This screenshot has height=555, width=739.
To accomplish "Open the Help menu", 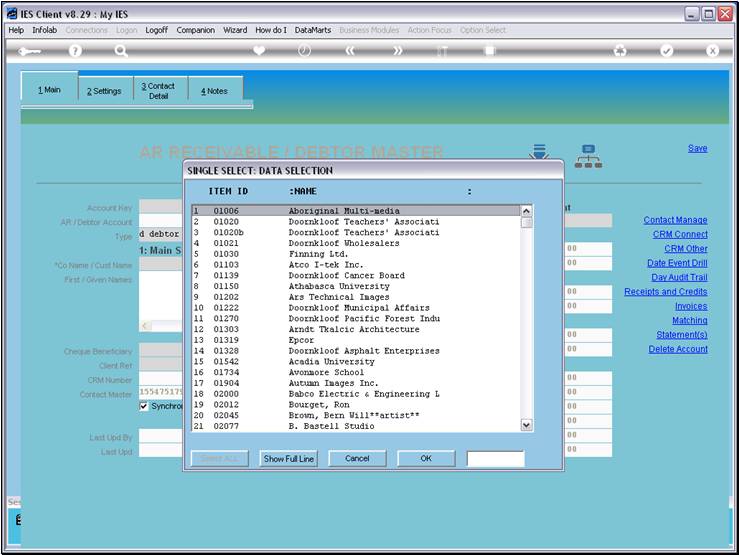I will [x=16, y=30].
